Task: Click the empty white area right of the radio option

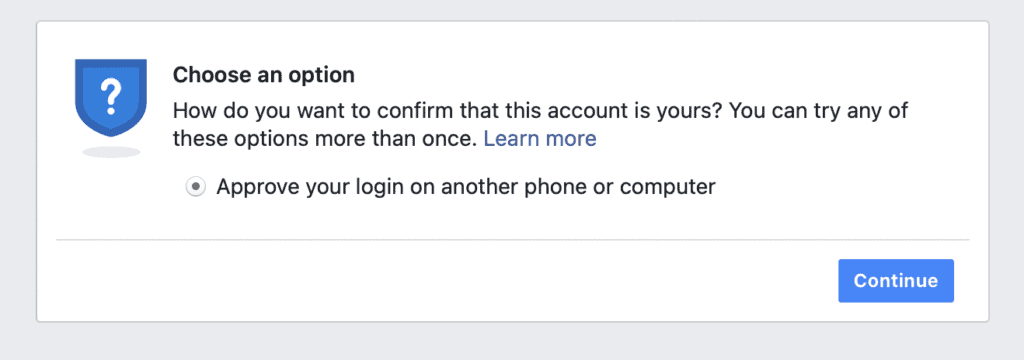Action: pyautogui.click(x=842, y=188)
